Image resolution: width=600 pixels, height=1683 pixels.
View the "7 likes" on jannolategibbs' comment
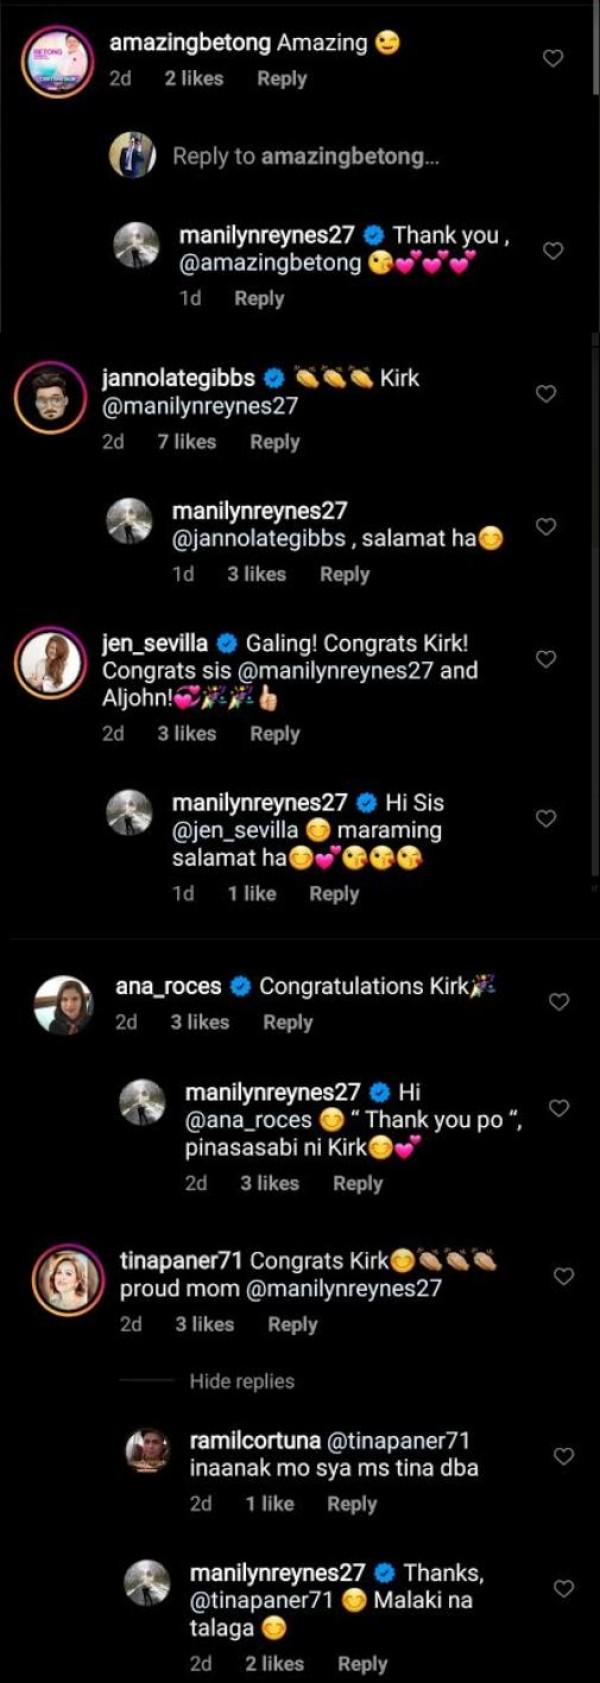coord(186,442)
